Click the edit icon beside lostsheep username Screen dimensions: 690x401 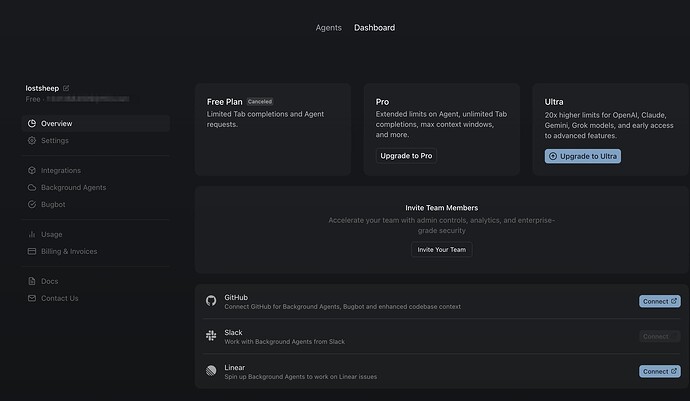(x=66, y=88)
